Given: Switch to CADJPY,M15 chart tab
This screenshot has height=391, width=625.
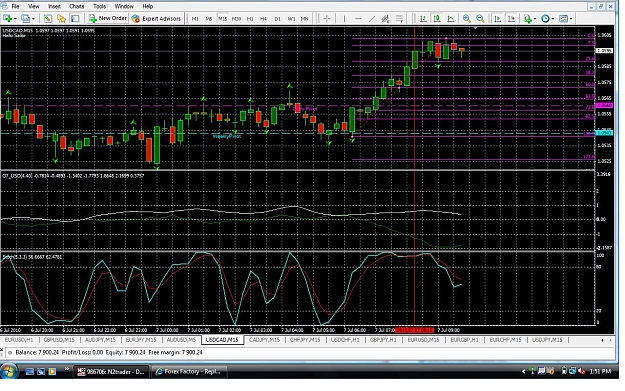Looking at the screenshot, I should point(264,340).
